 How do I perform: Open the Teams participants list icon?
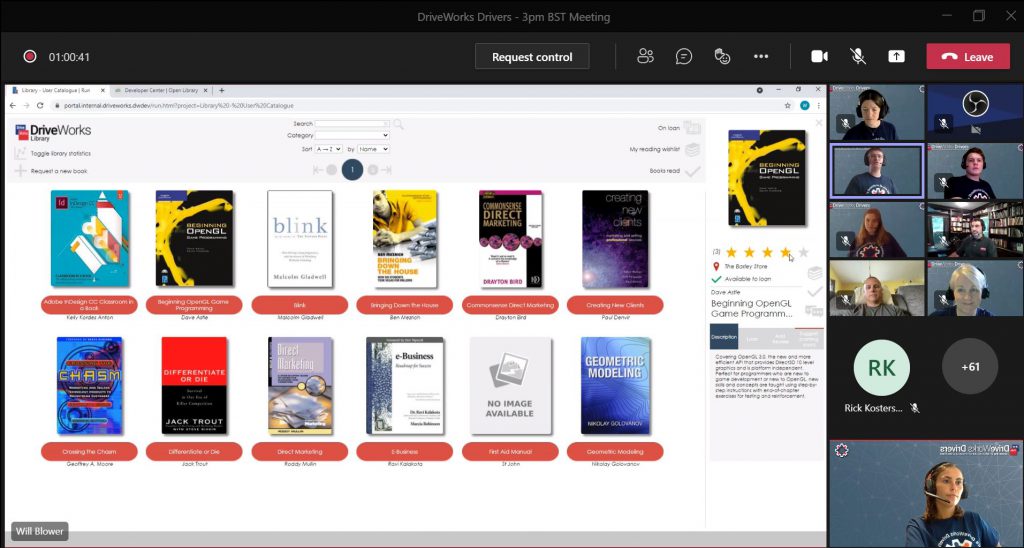[x=645, y=57]
